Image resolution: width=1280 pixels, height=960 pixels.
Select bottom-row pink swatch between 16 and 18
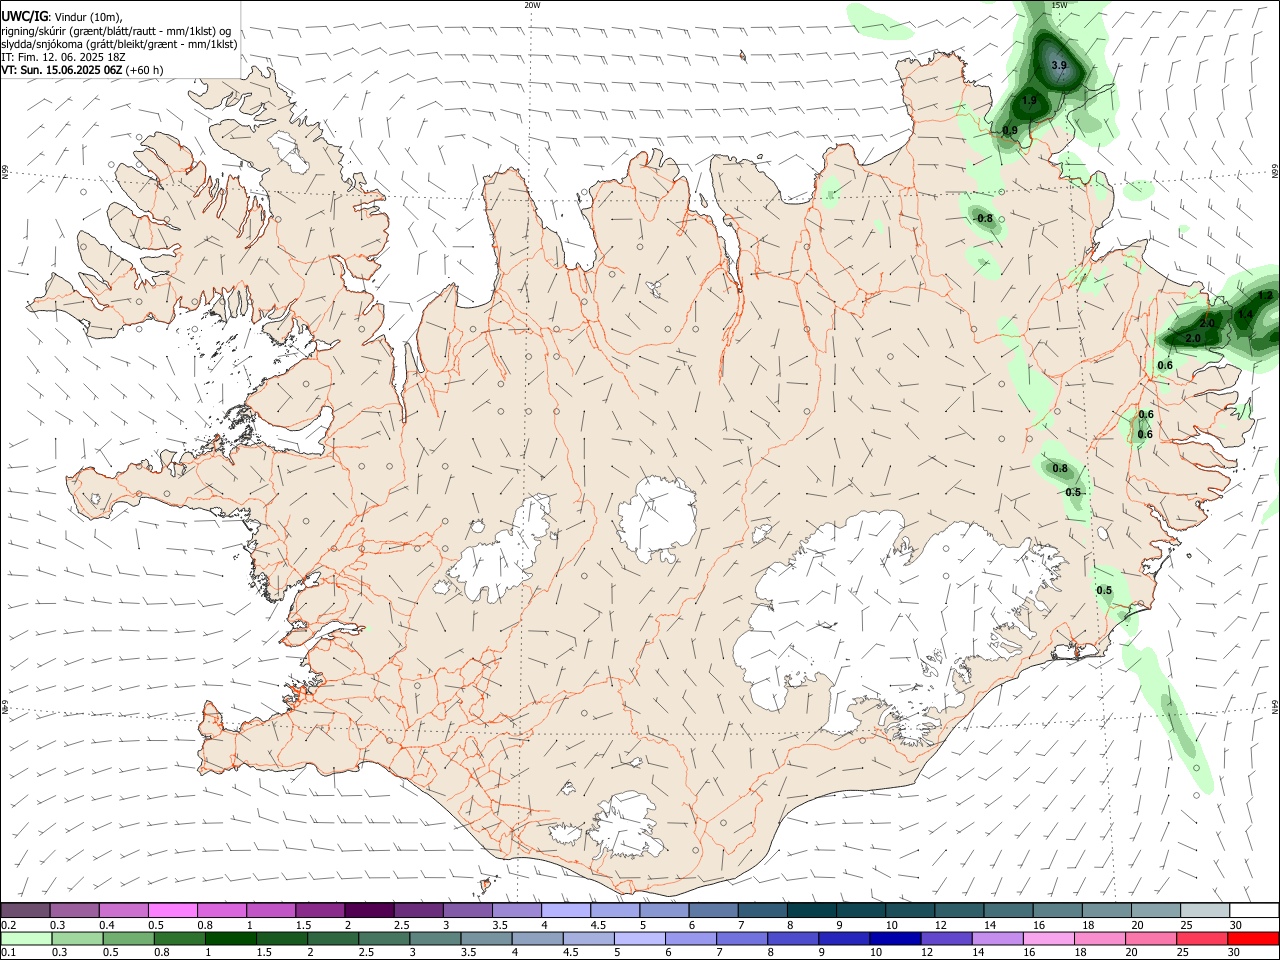1049,938
